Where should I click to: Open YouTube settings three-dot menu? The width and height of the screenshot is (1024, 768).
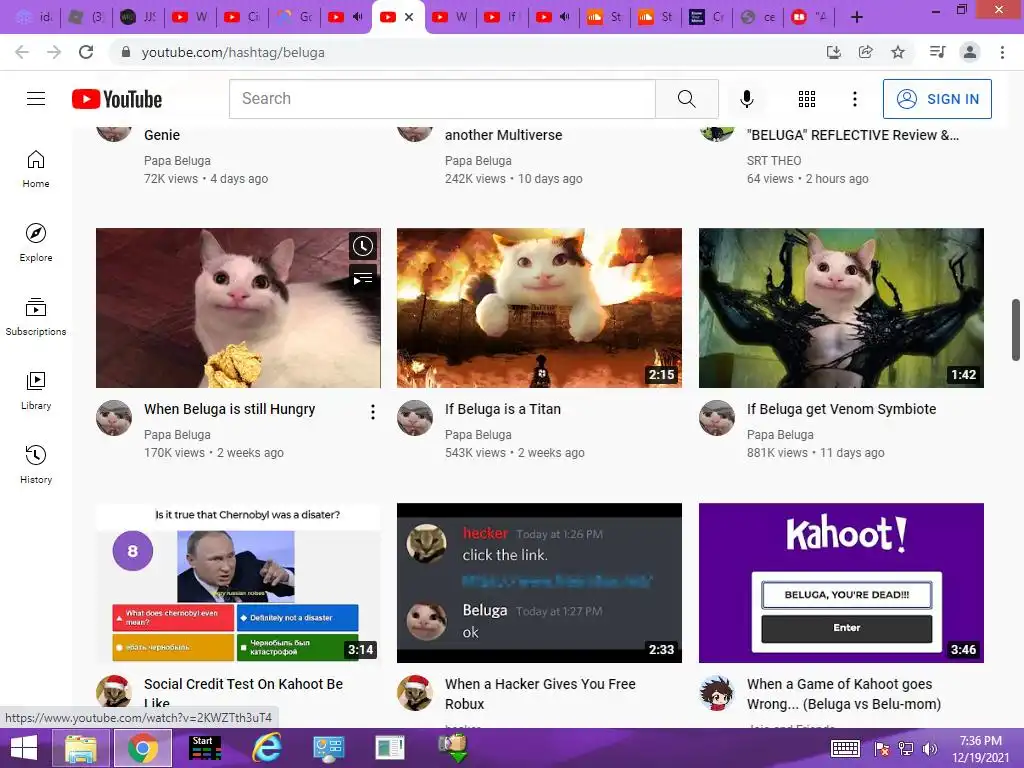pyautogui.click(x=854, y=99)
